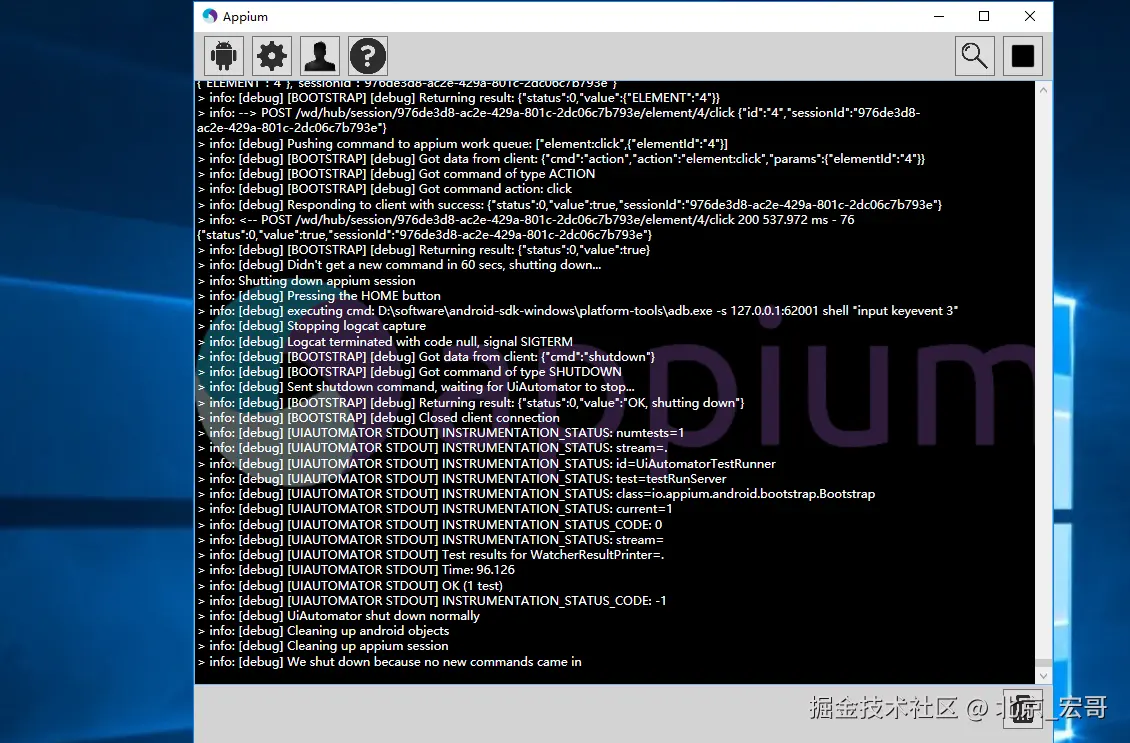Click 'Pushing command to appium work queue' line
The height and width of the screenshot is (743, 1130).
coord(463,143)
